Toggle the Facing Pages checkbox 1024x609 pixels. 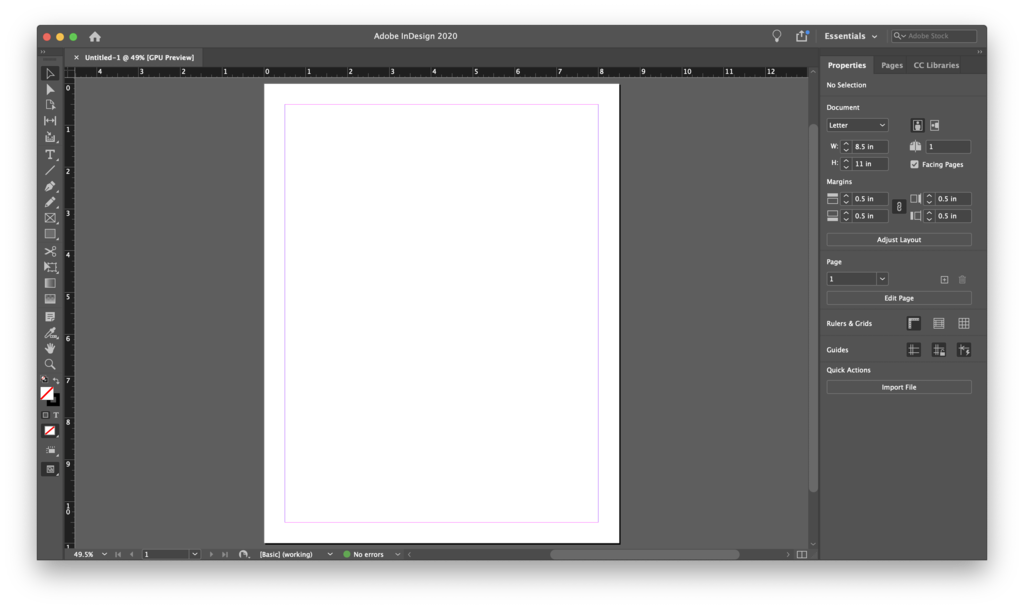[914, 164]
